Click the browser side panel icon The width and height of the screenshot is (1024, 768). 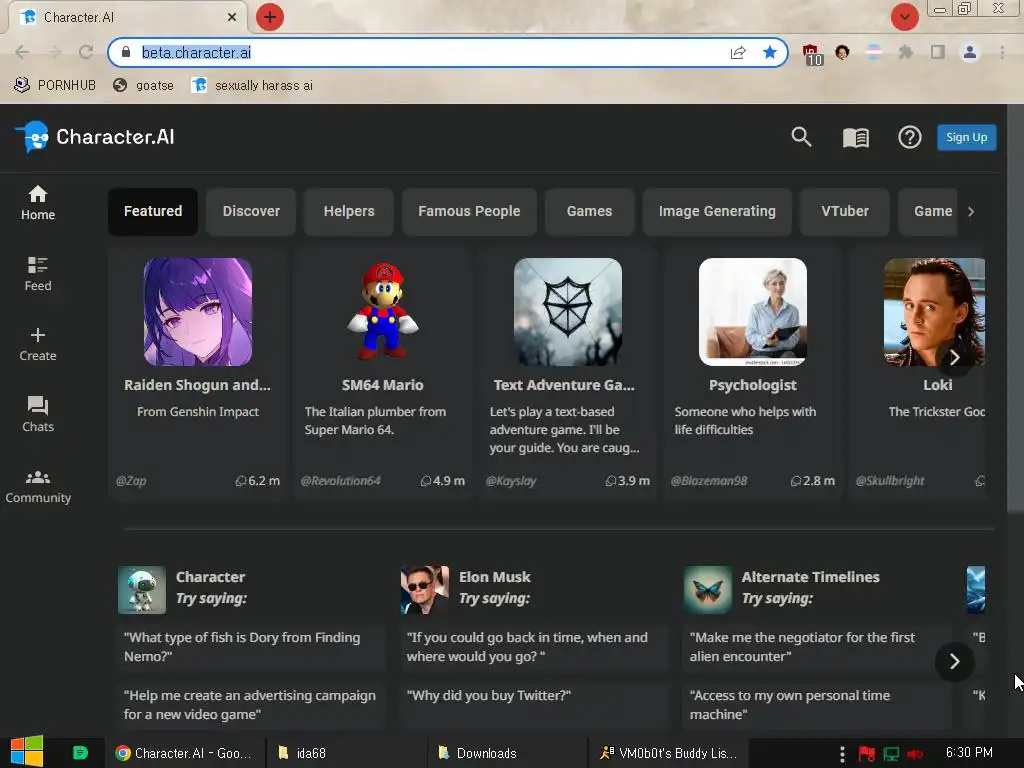point(938,52)
